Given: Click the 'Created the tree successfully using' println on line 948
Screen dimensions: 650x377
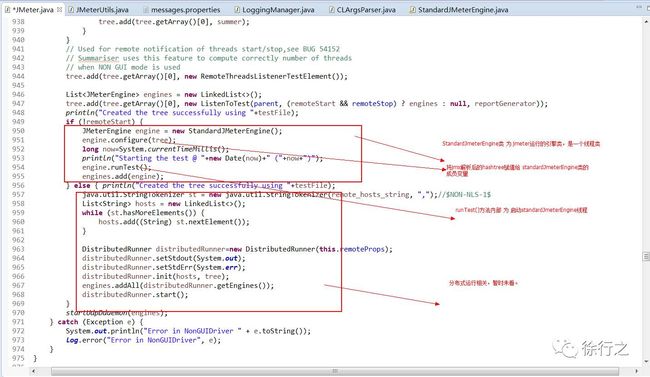Looking at the screenshot, I should (x=182, y=113).
